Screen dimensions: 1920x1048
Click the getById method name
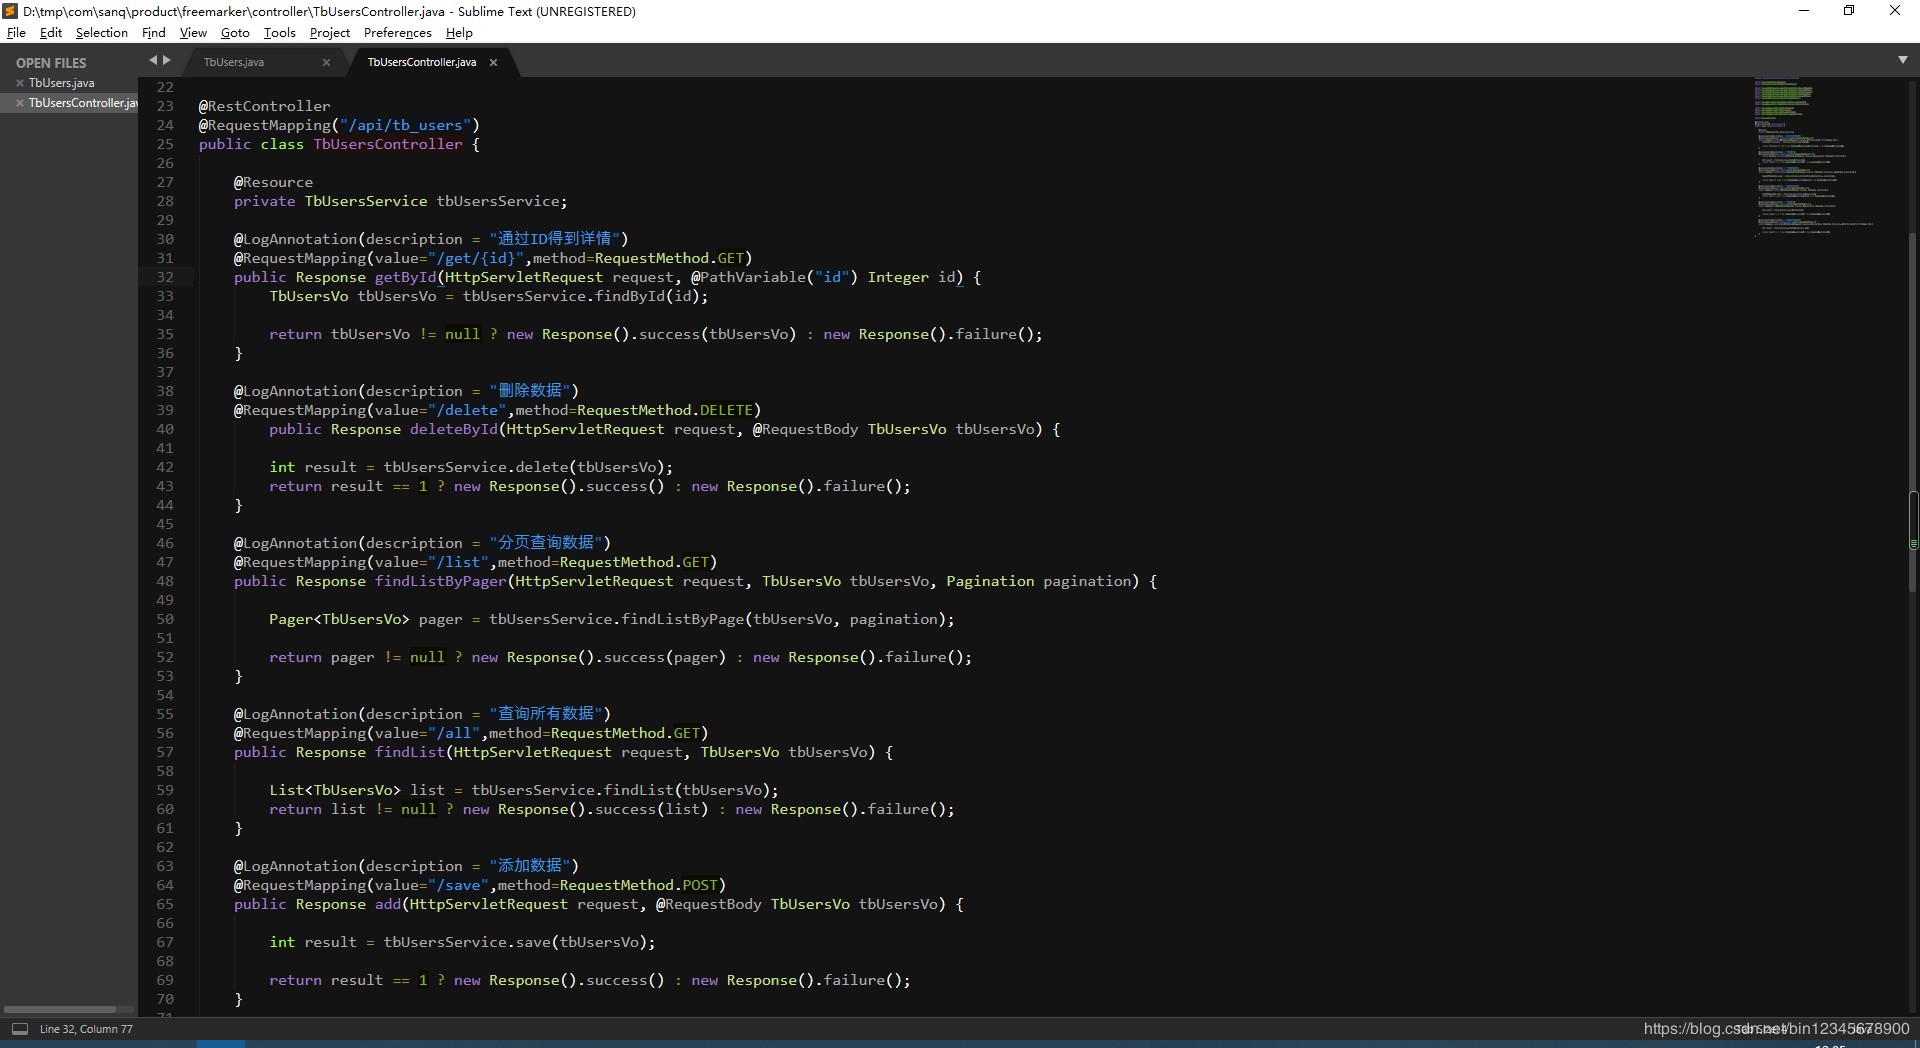[405, 277]
